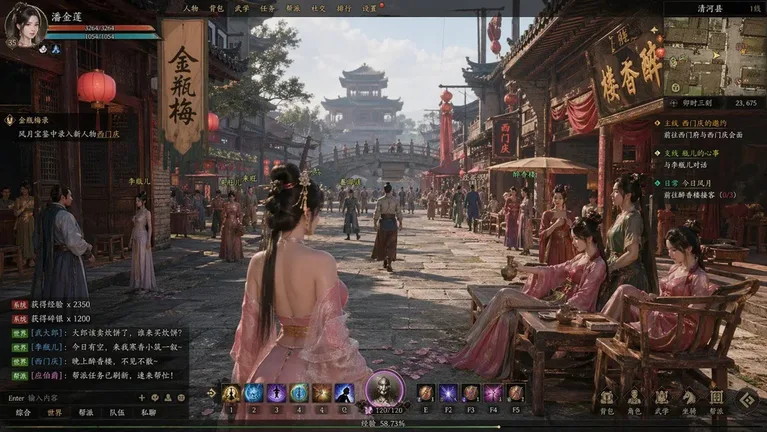
Task: Open the 角色 character icon bottom right
Action: tap(634, 402)
